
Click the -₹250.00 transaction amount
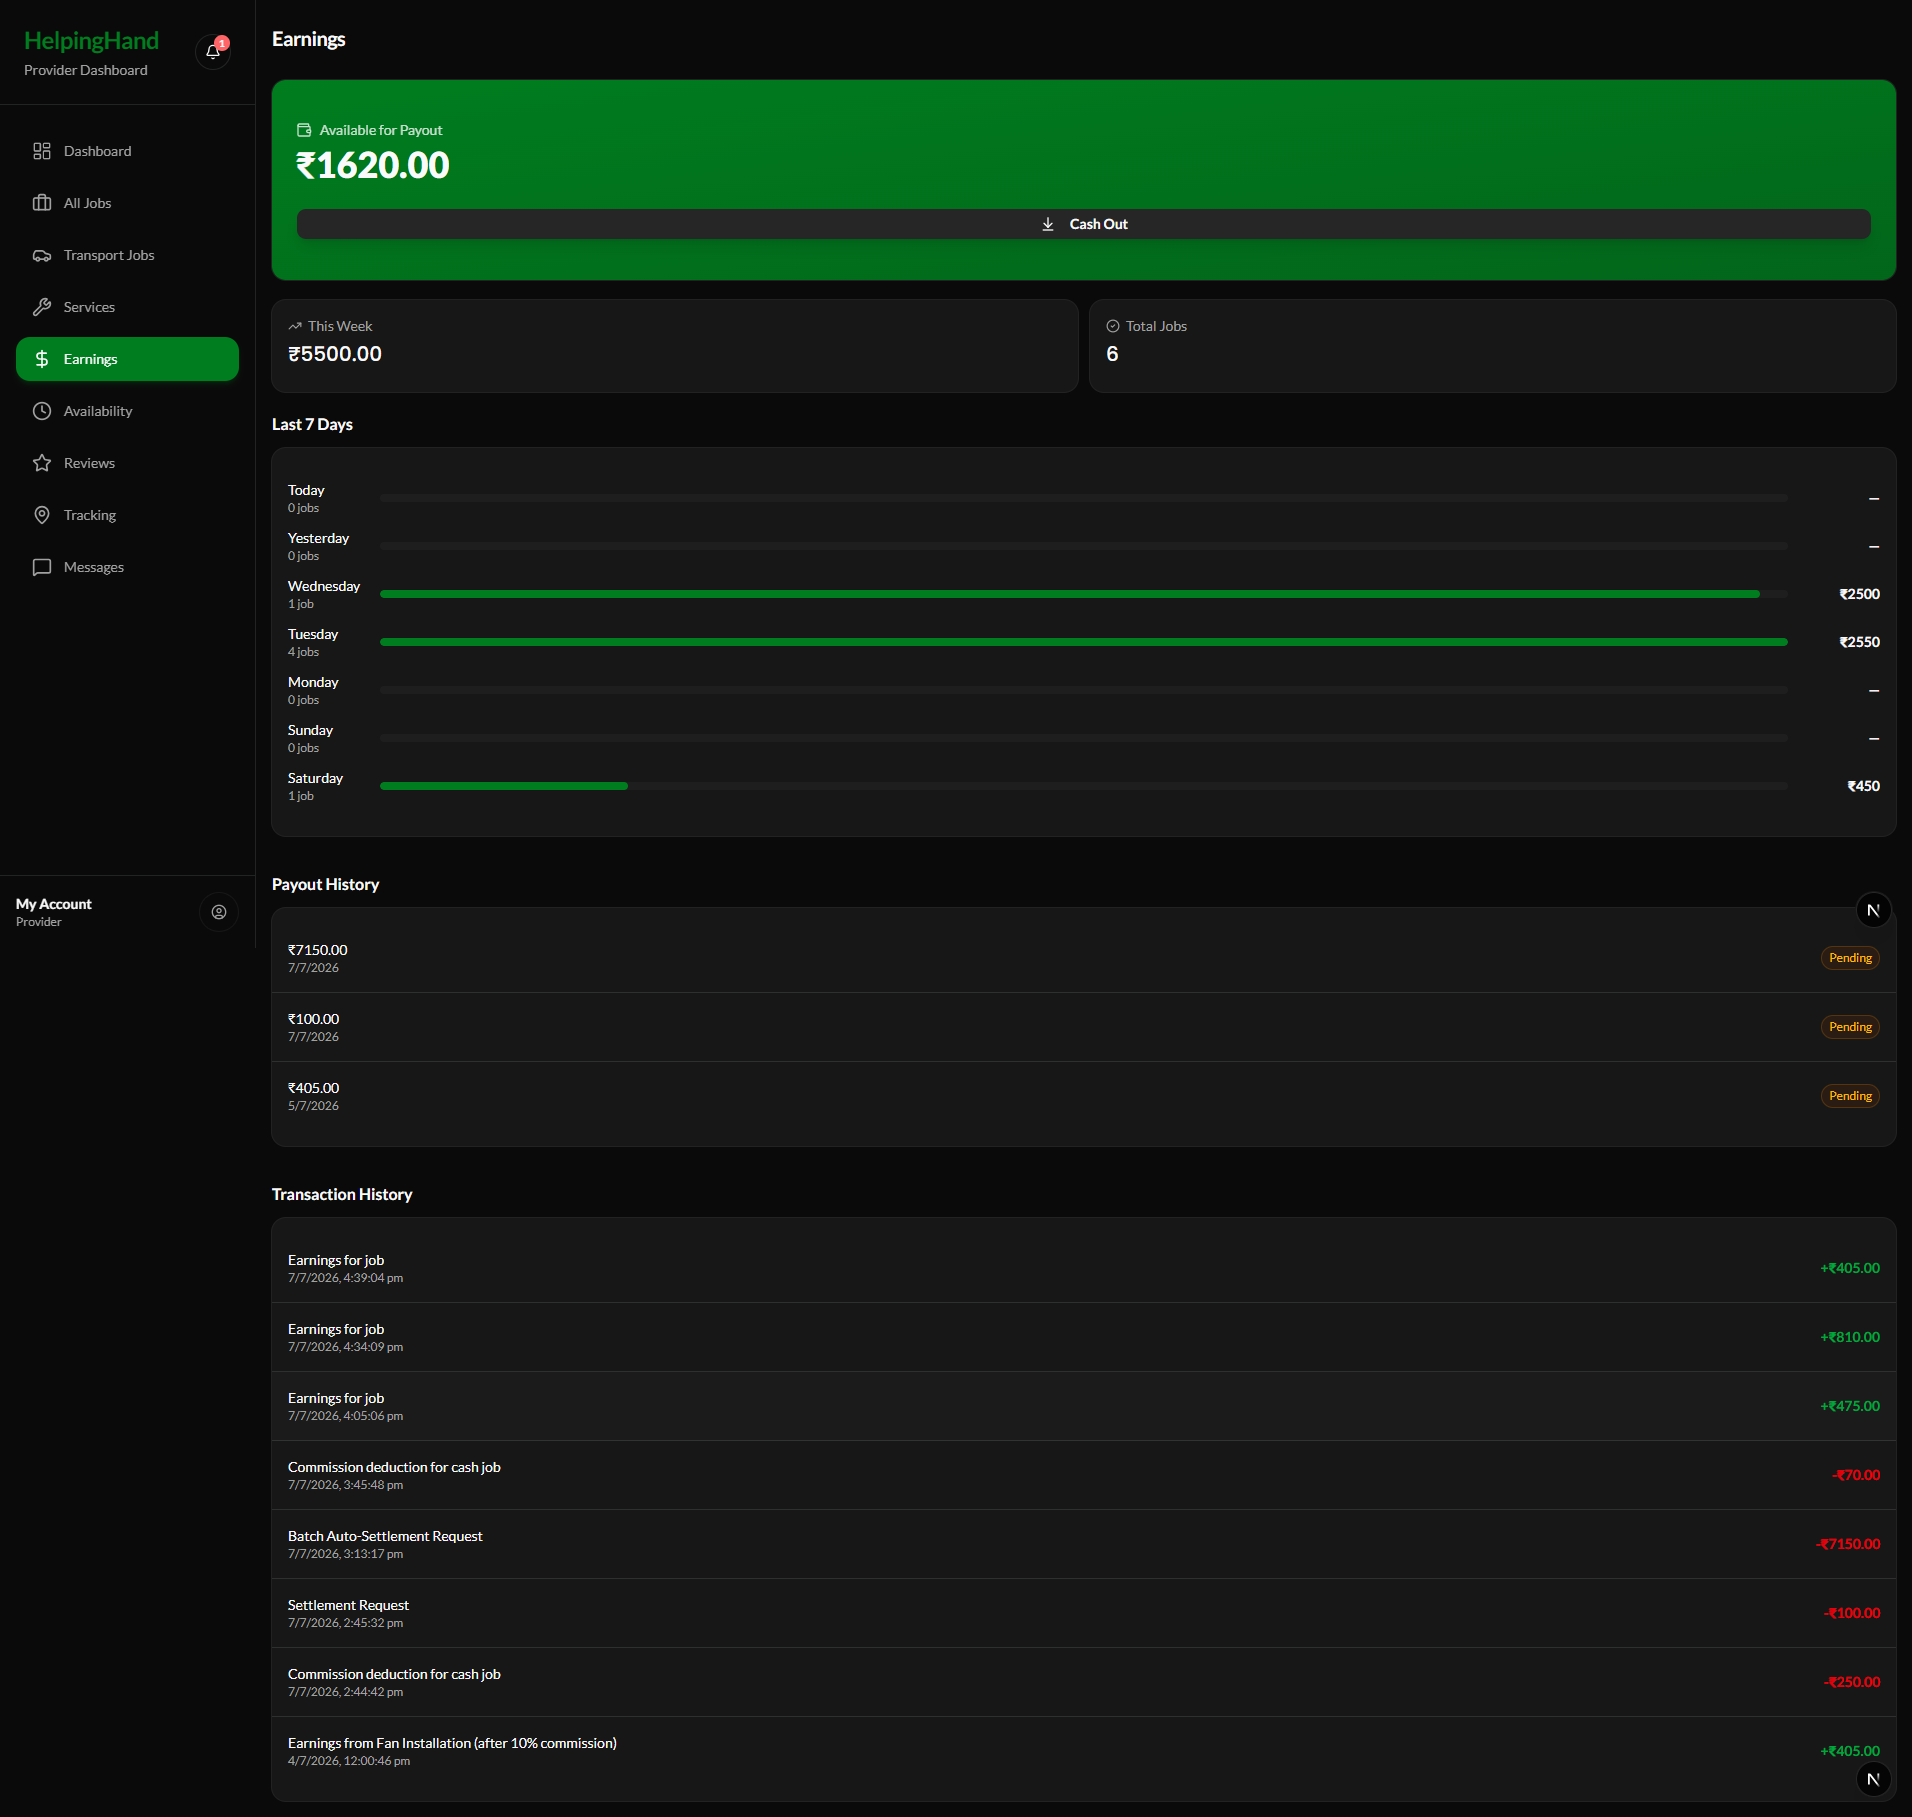[1852, 1682]
